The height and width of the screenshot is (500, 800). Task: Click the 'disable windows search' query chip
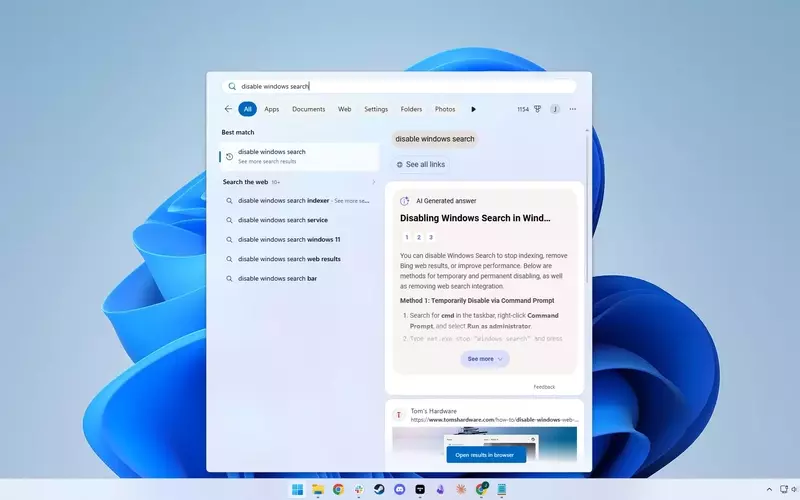(x=435, y=139)
